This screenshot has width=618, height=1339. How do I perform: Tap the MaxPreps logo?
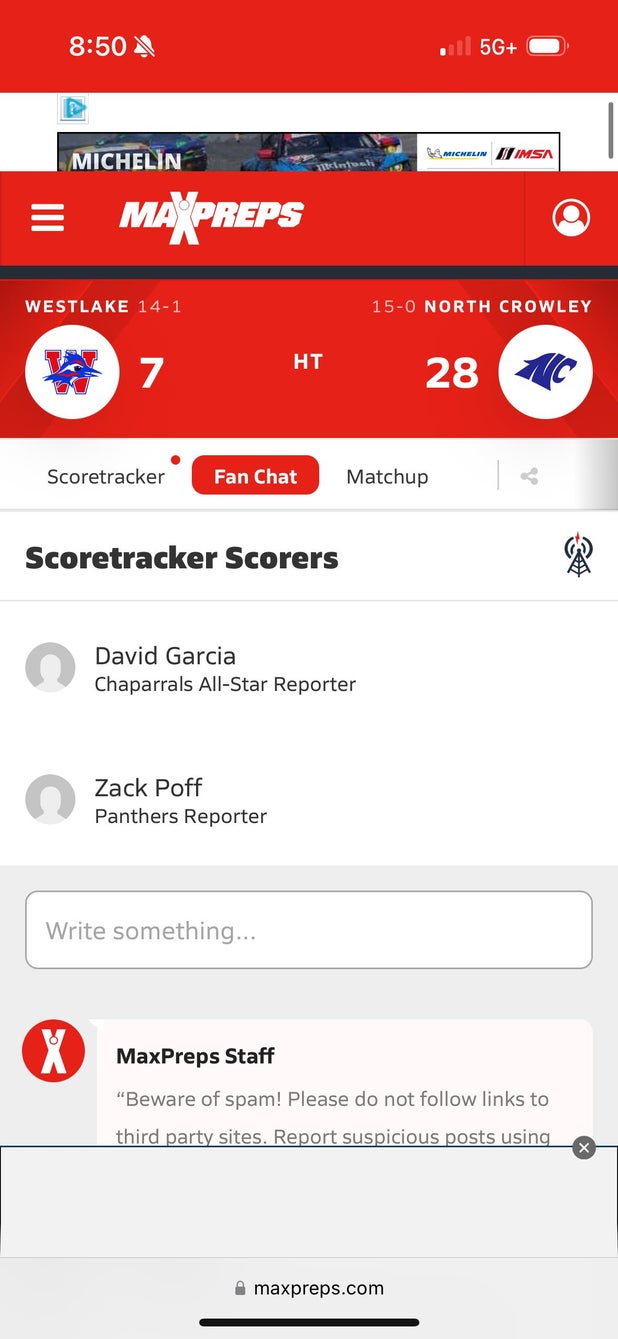(212, 217)
